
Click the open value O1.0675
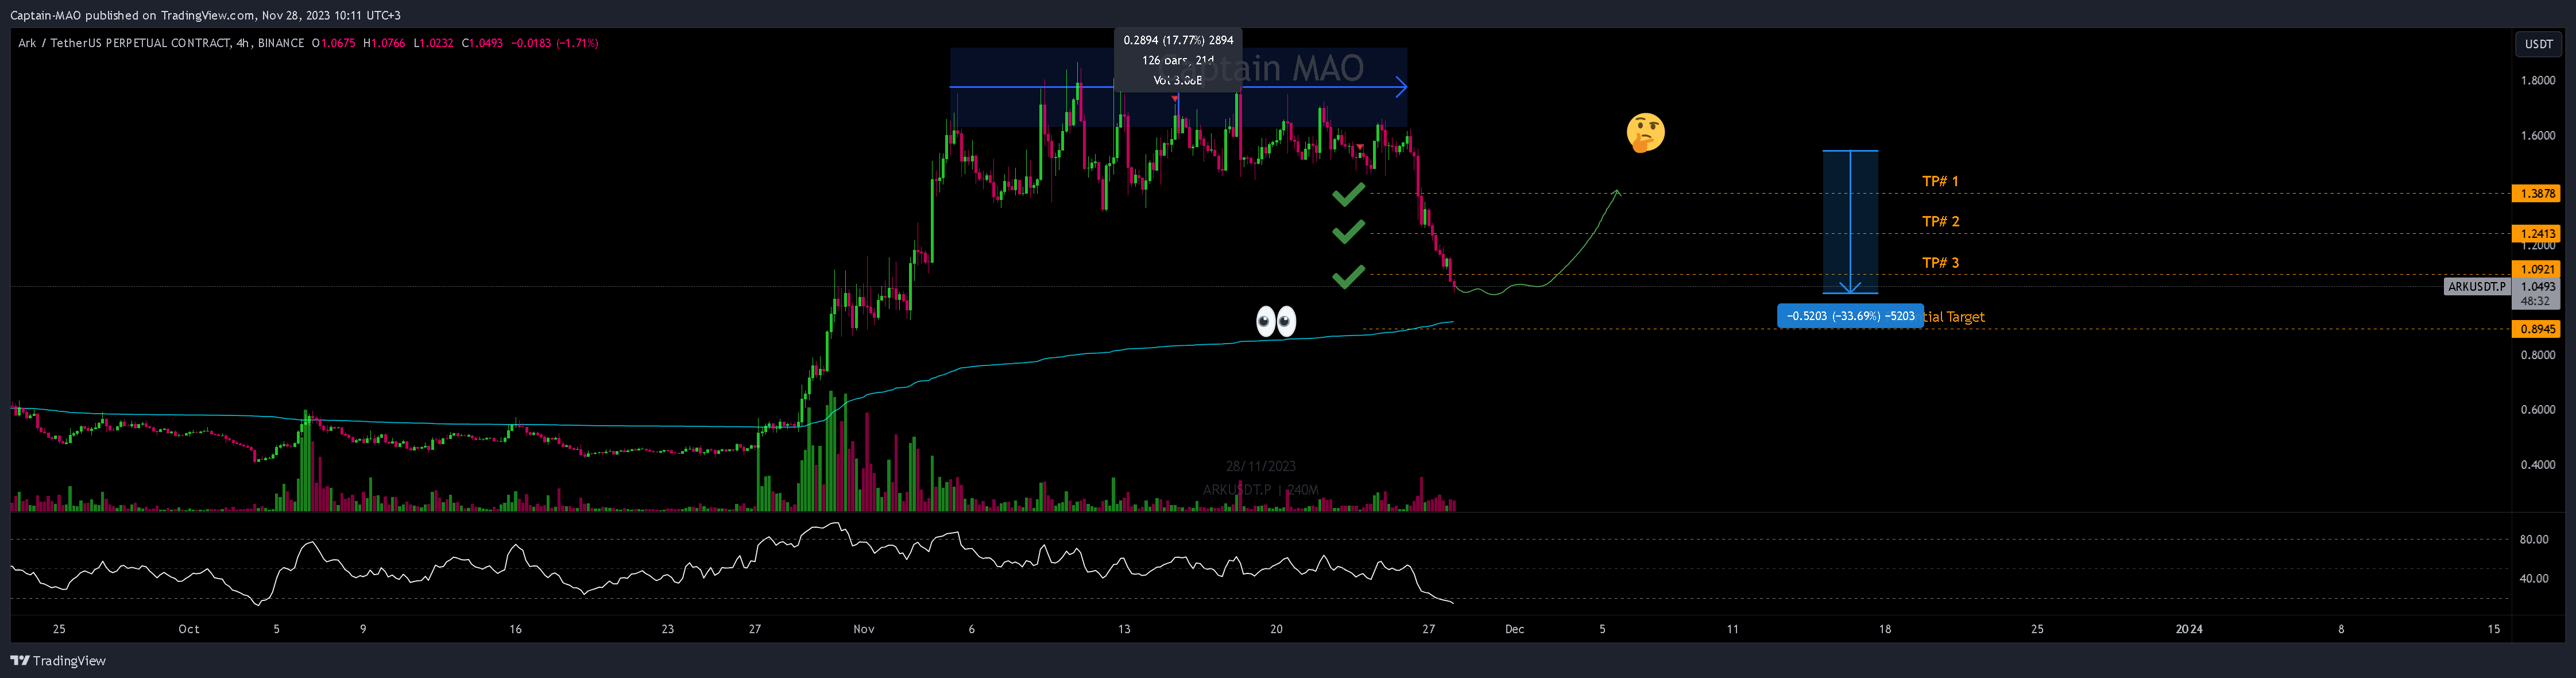333,43
